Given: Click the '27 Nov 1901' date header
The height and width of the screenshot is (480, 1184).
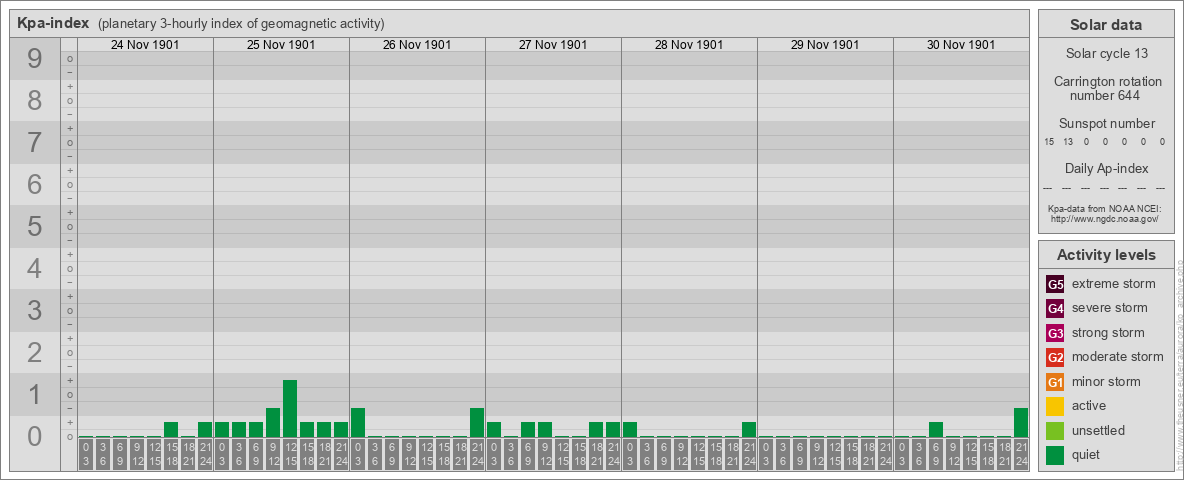Looking at the screenshot, I should tap(553, 45).
